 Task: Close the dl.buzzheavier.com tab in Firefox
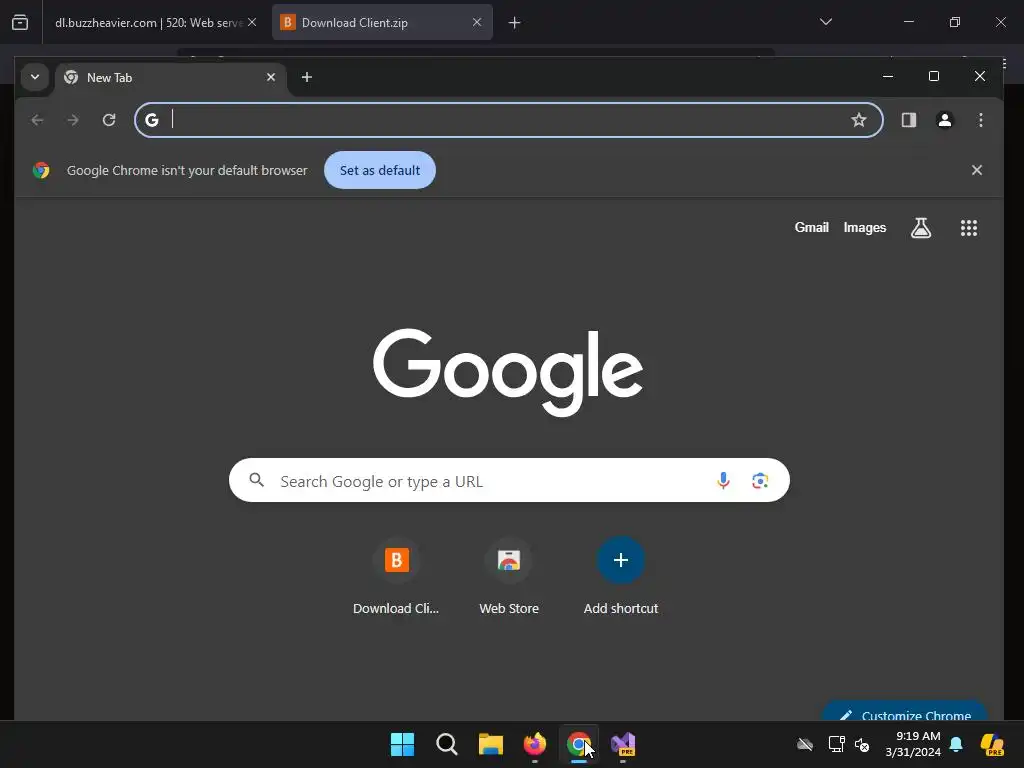252,22
